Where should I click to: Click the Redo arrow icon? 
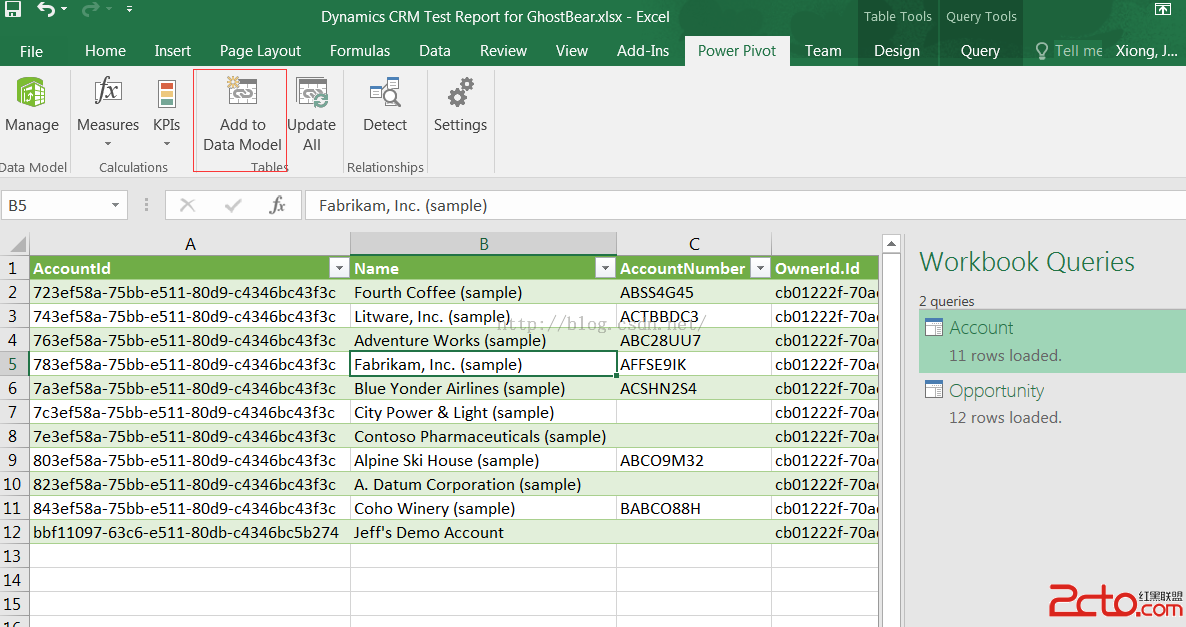(90, 9)
